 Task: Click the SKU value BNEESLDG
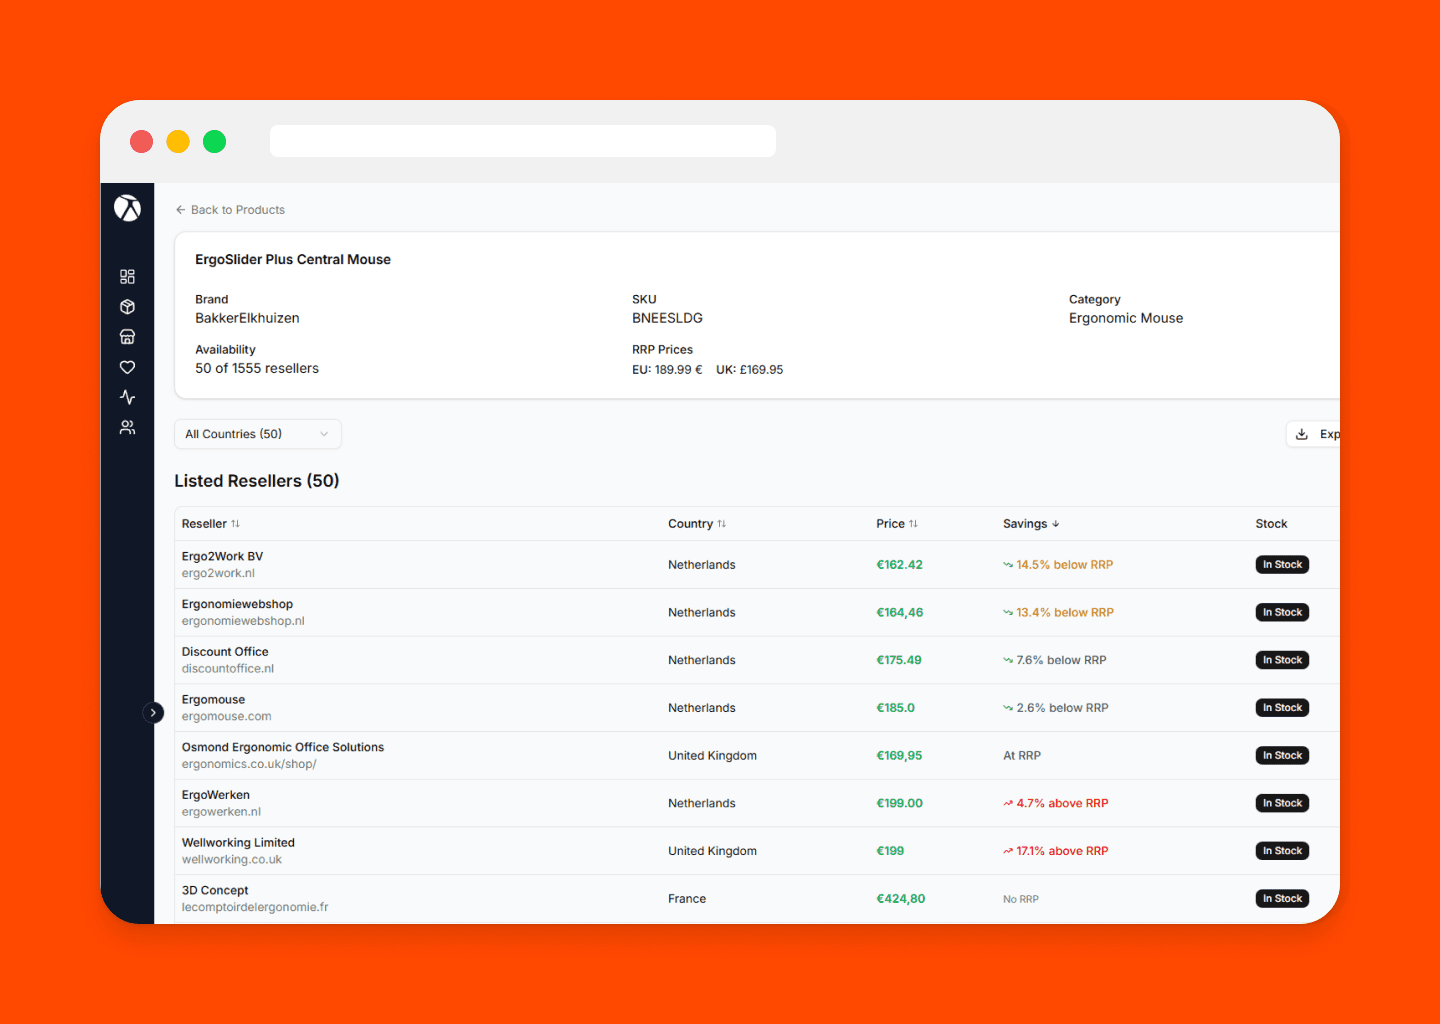(668, 319)
